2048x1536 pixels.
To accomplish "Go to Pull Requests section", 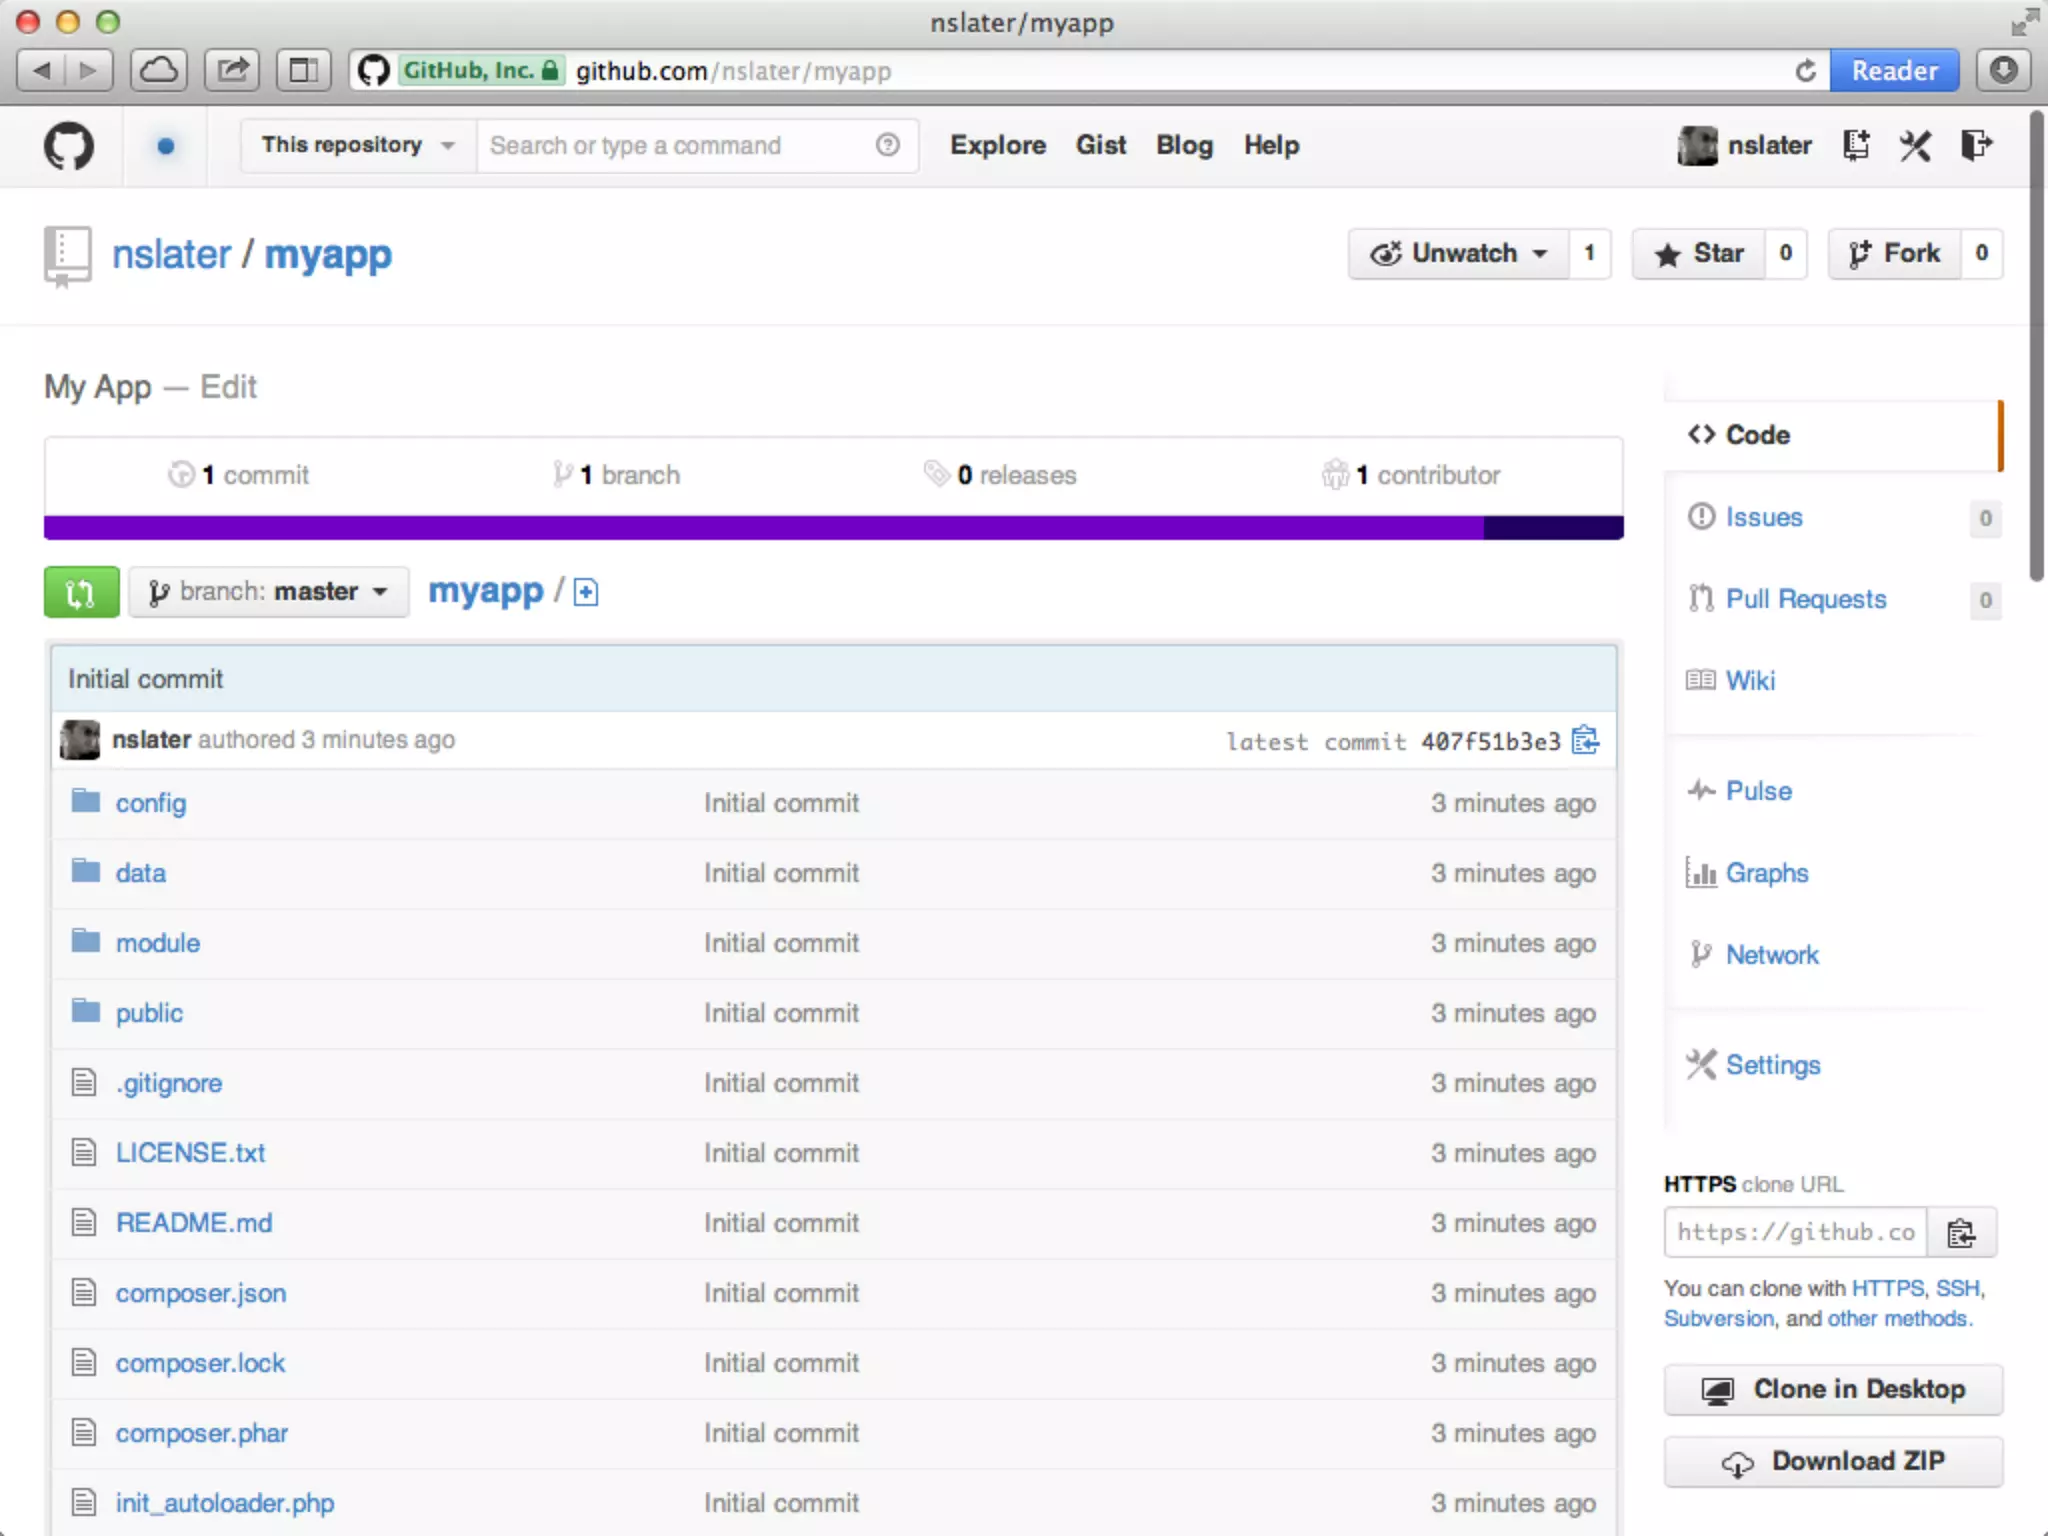I will (x=1805, y=599).
